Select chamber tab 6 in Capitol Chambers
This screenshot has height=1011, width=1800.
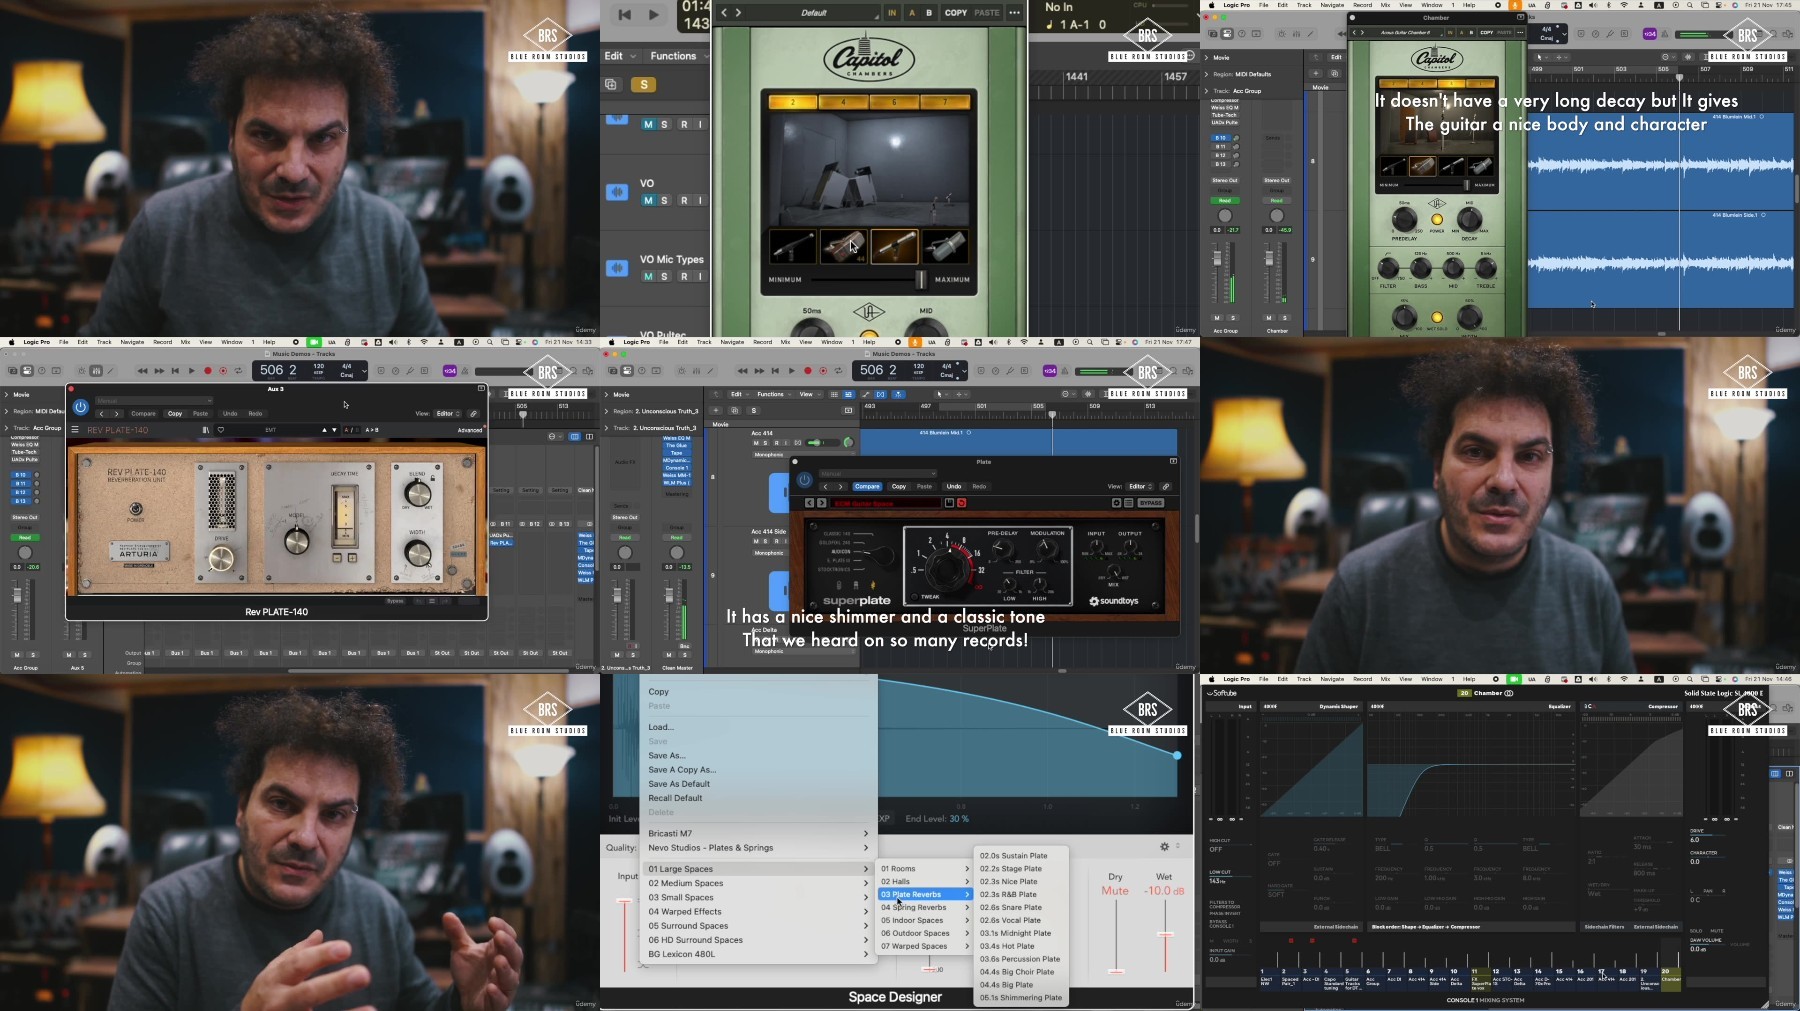(894, 102)
